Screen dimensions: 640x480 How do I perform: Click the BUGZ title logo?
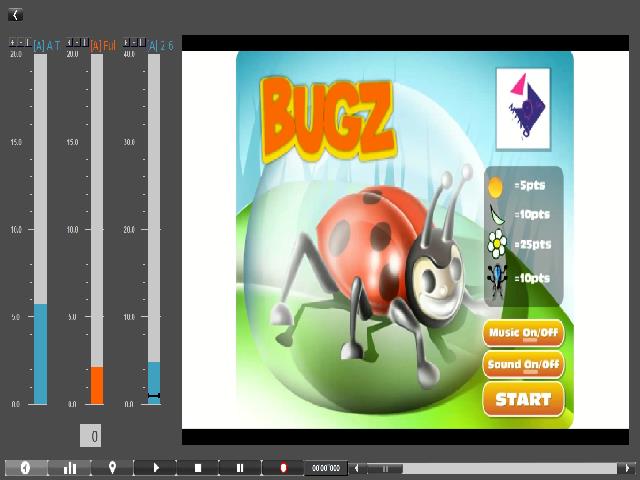[x=329, y=120]
